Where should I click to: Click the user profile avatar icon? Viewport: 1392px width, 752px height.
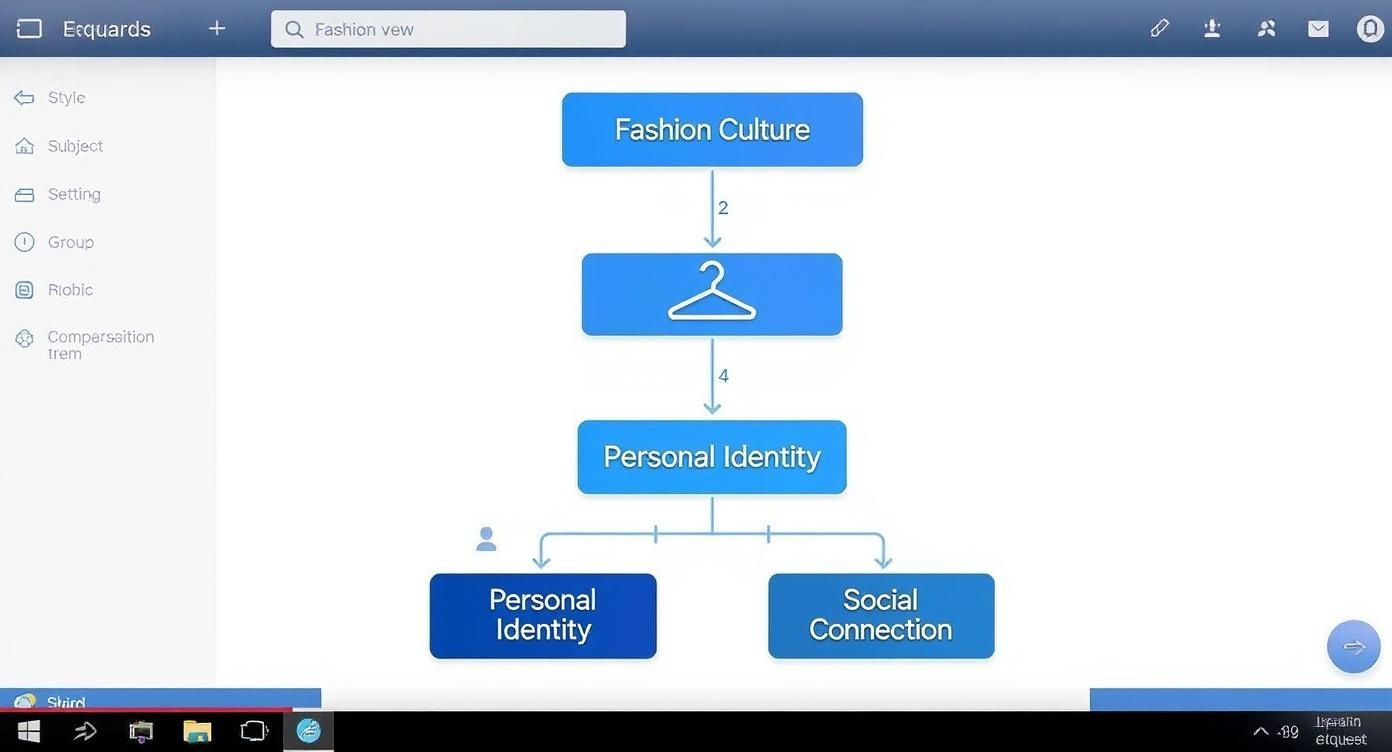1369,28
